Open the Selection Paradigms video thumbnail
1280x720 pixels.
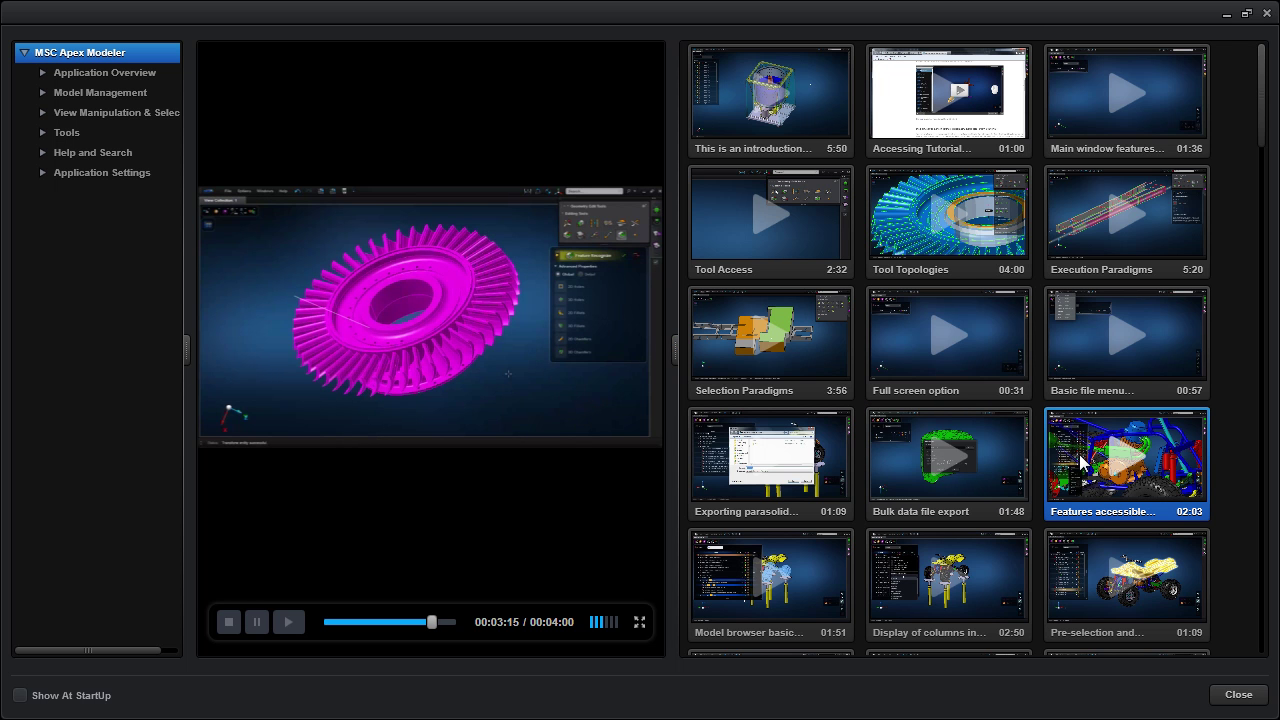[x=771, y=343]
